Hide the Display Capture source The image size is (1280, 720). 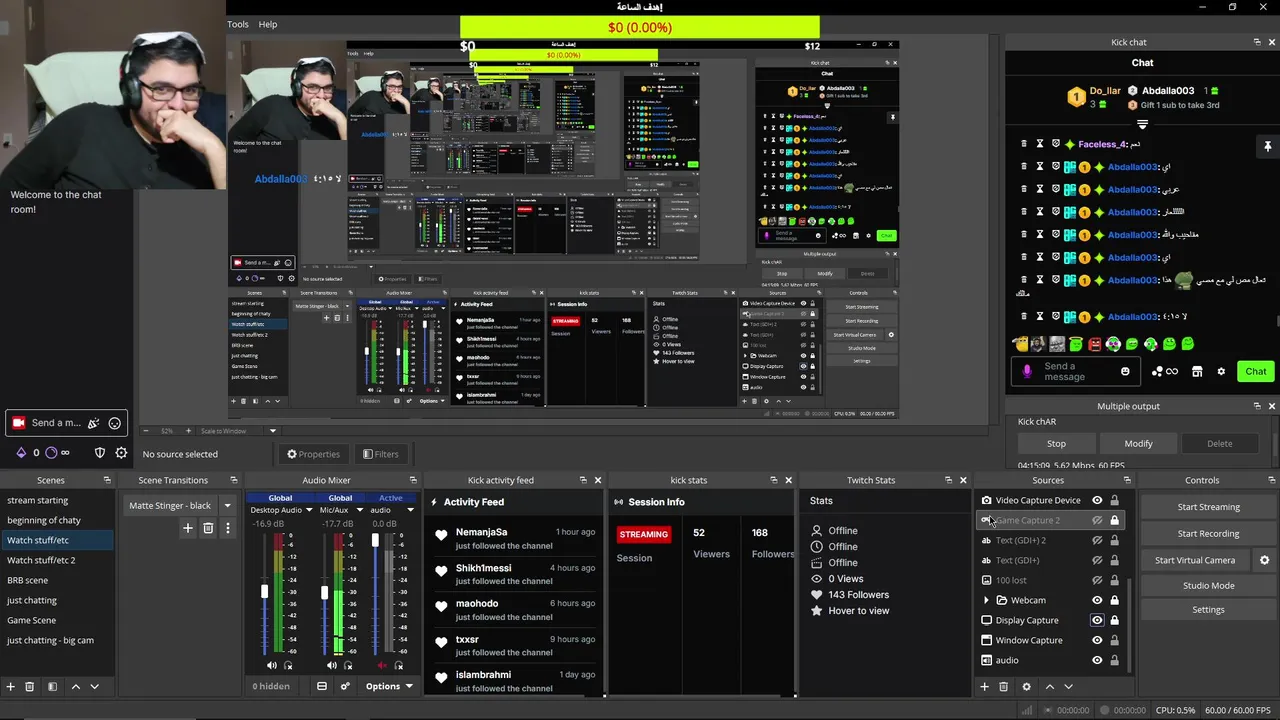[1097, 620]
